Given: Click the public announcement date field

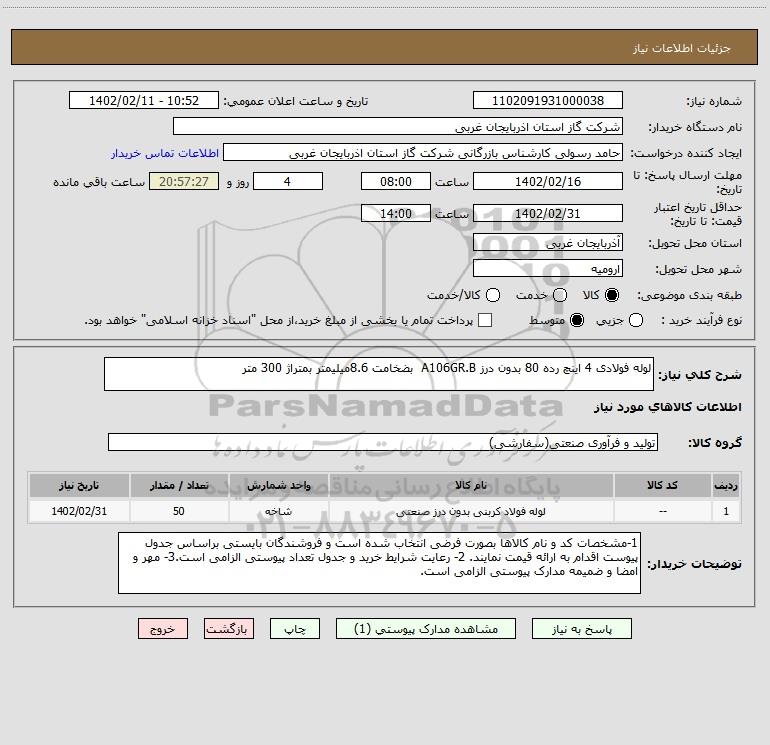Looking at the screenshot, I should pos(144,101).
